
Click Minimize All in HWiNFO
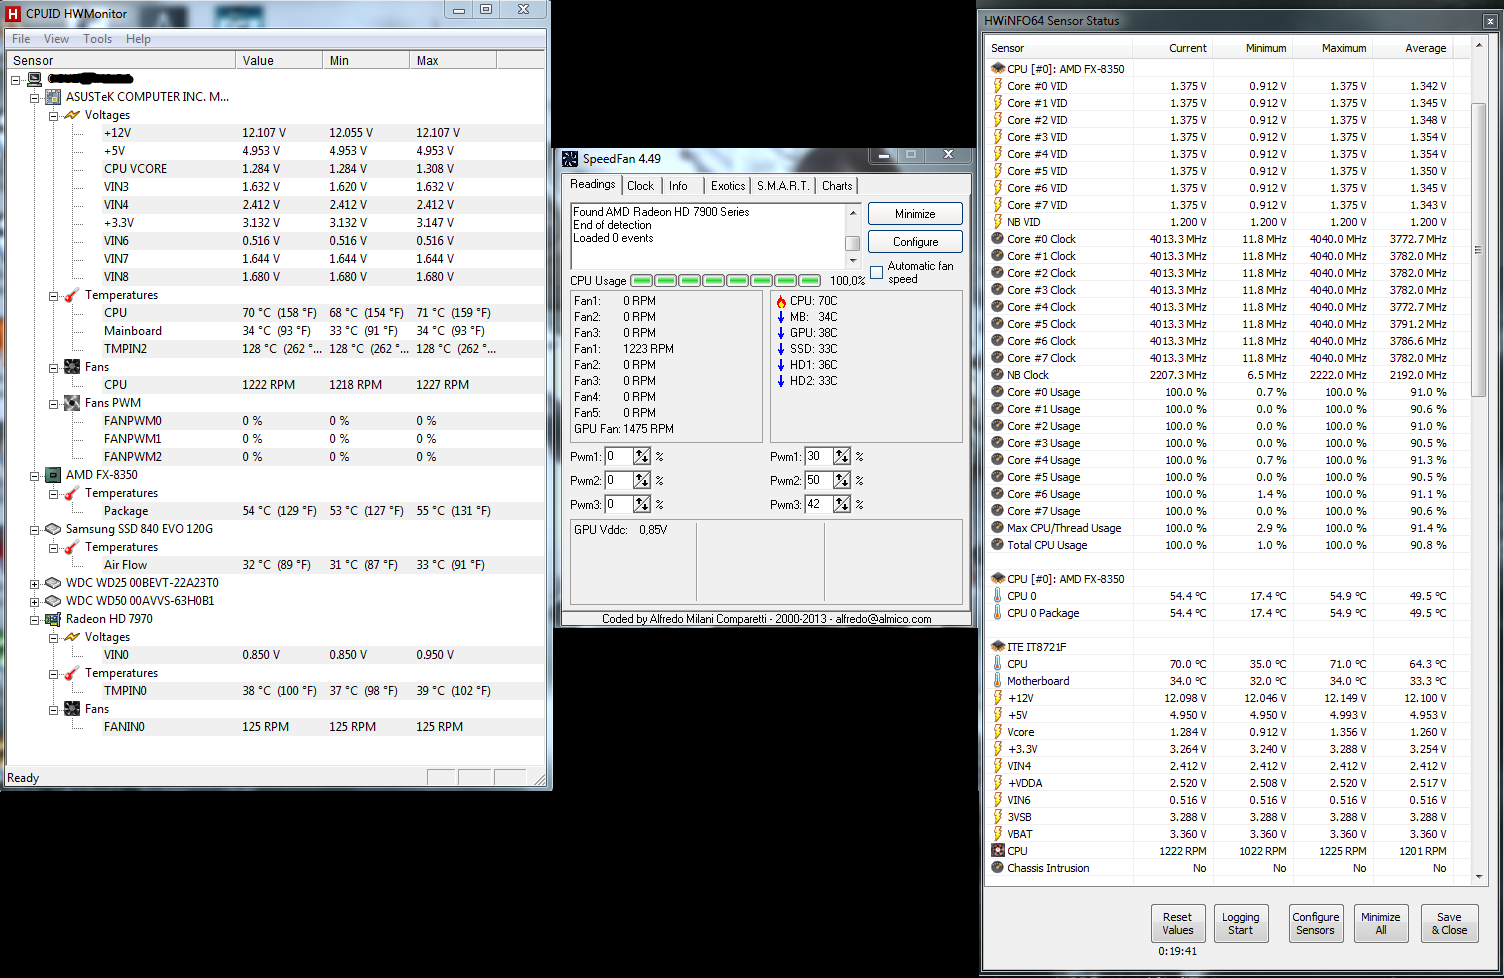coord(1380,923)
